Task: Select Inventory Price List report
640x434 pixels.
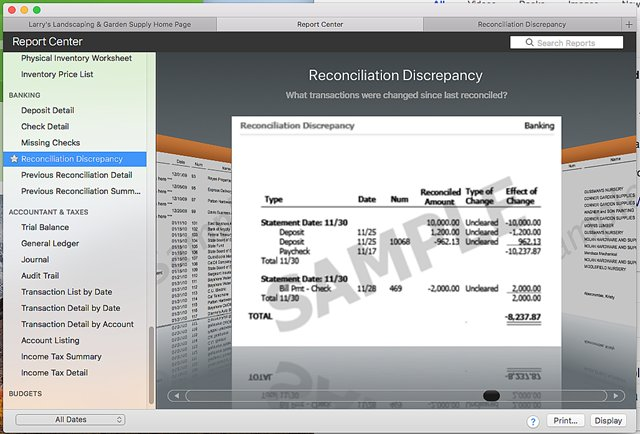Action: tap(57, 74)
